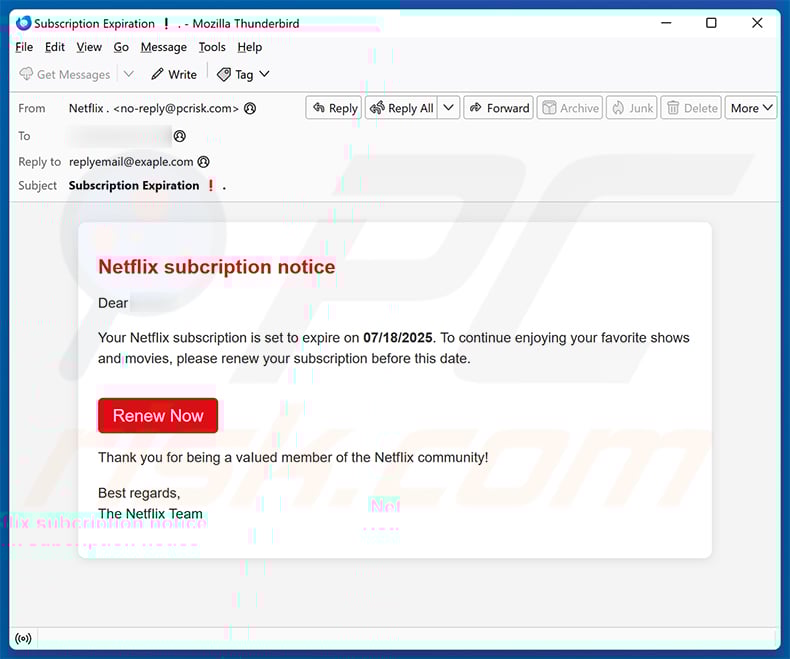
Task: Minimize the Thunderbird window
Action: pos(666,23)
